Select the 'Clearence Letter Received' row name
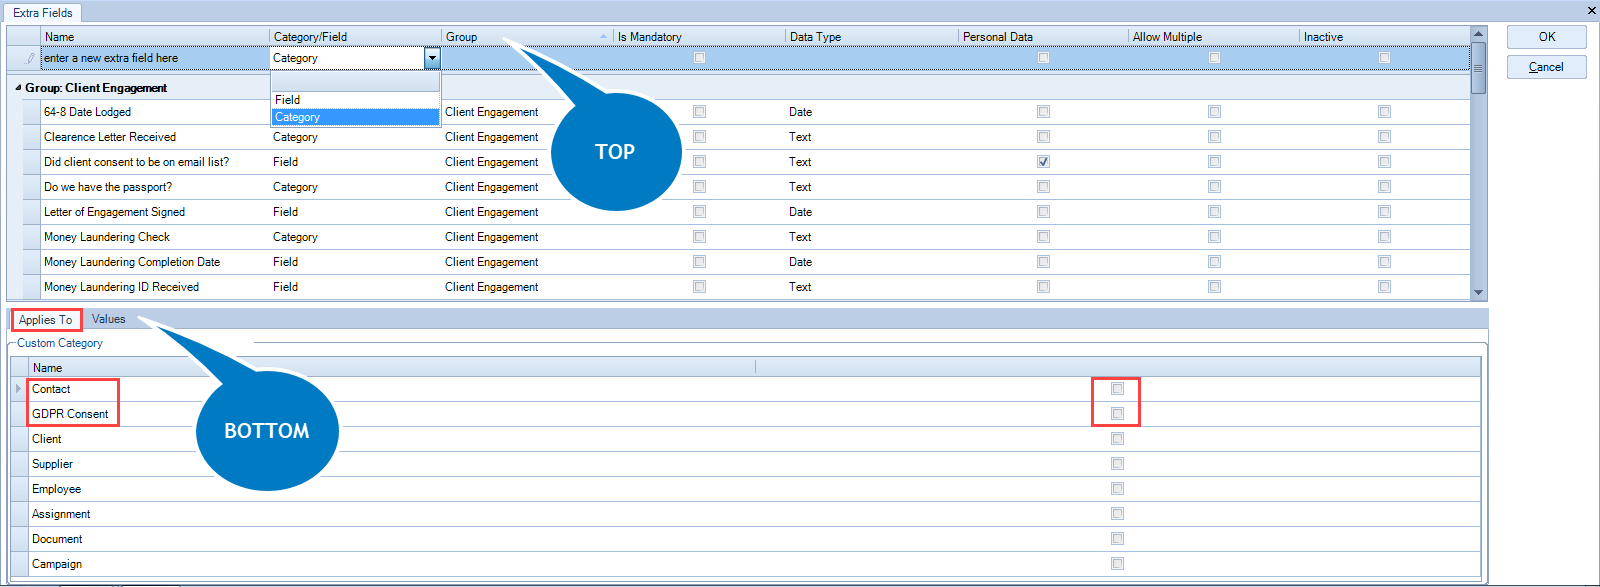 point(110,137)
